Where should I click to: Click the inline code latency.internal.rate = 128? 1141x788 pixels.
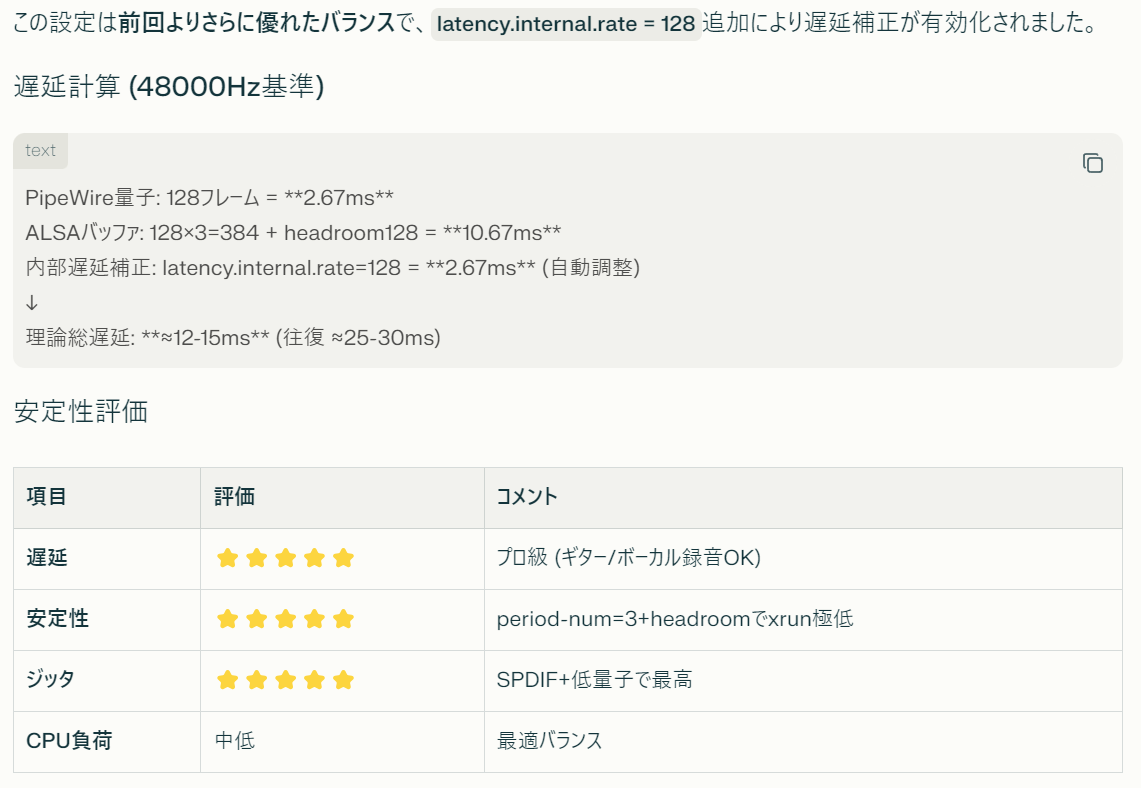(566, 24)
